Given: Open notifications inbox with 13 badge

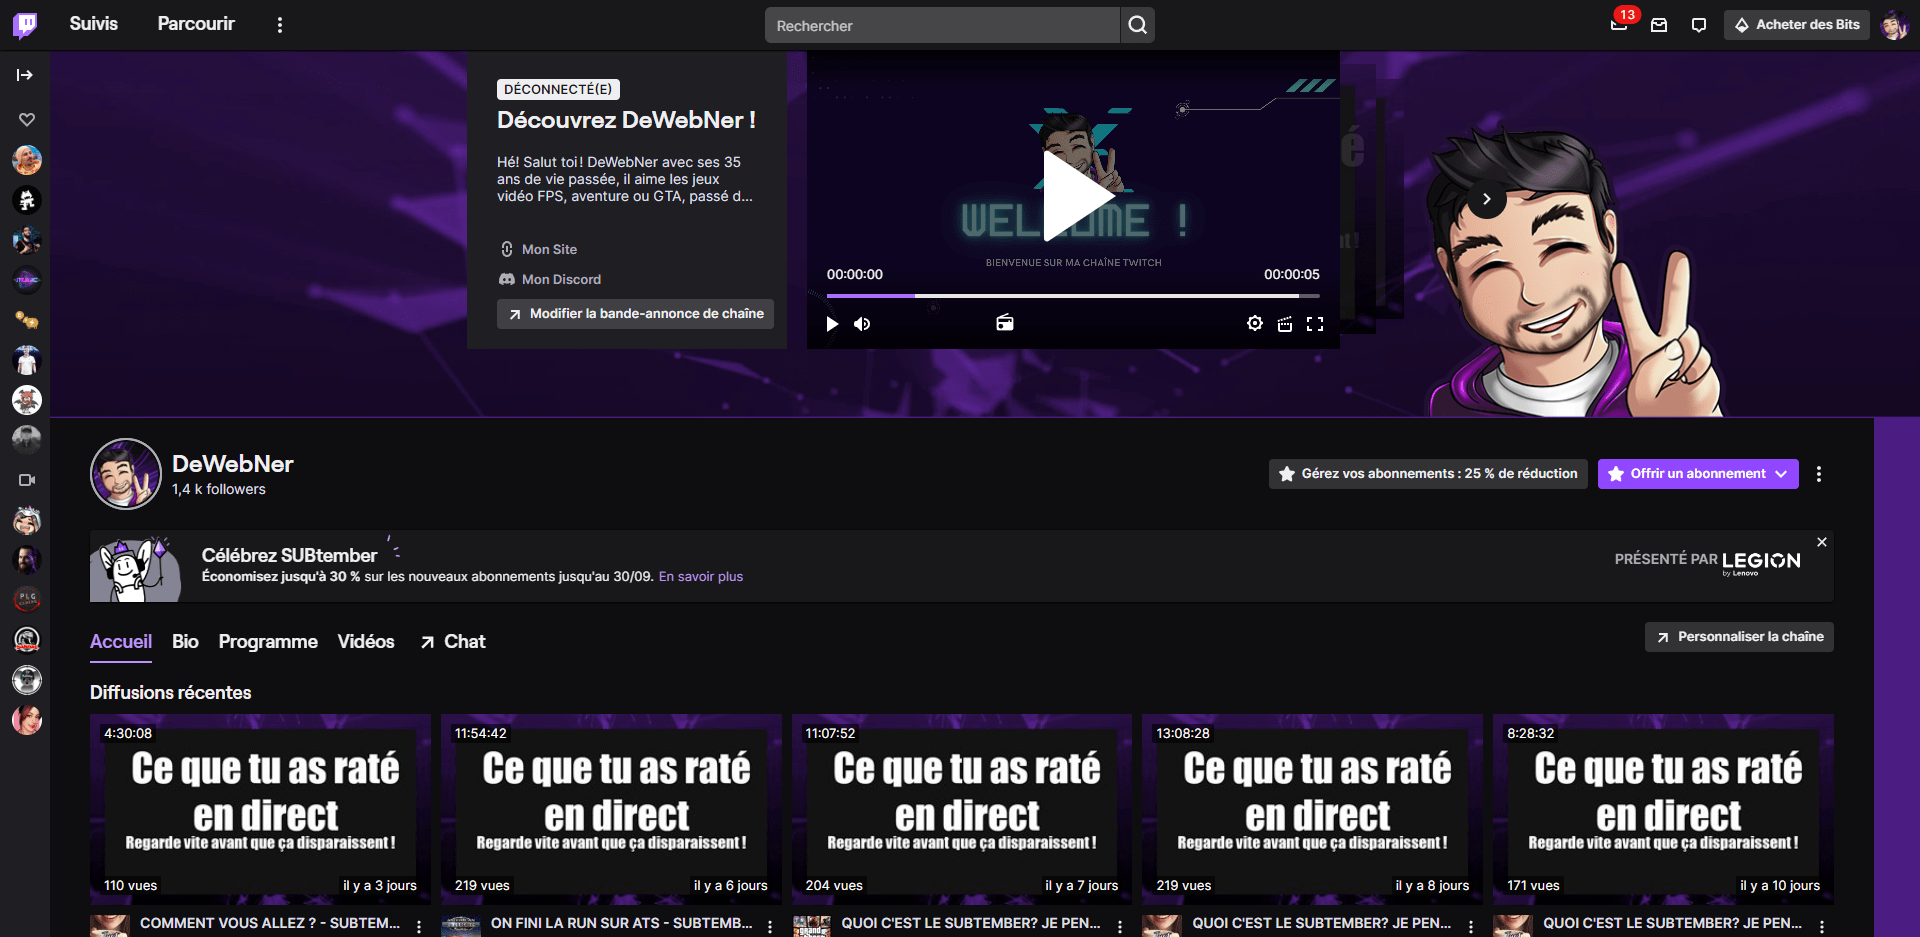Looking at the screenshot, I should pyautogui.click(x=1619, y=25).
